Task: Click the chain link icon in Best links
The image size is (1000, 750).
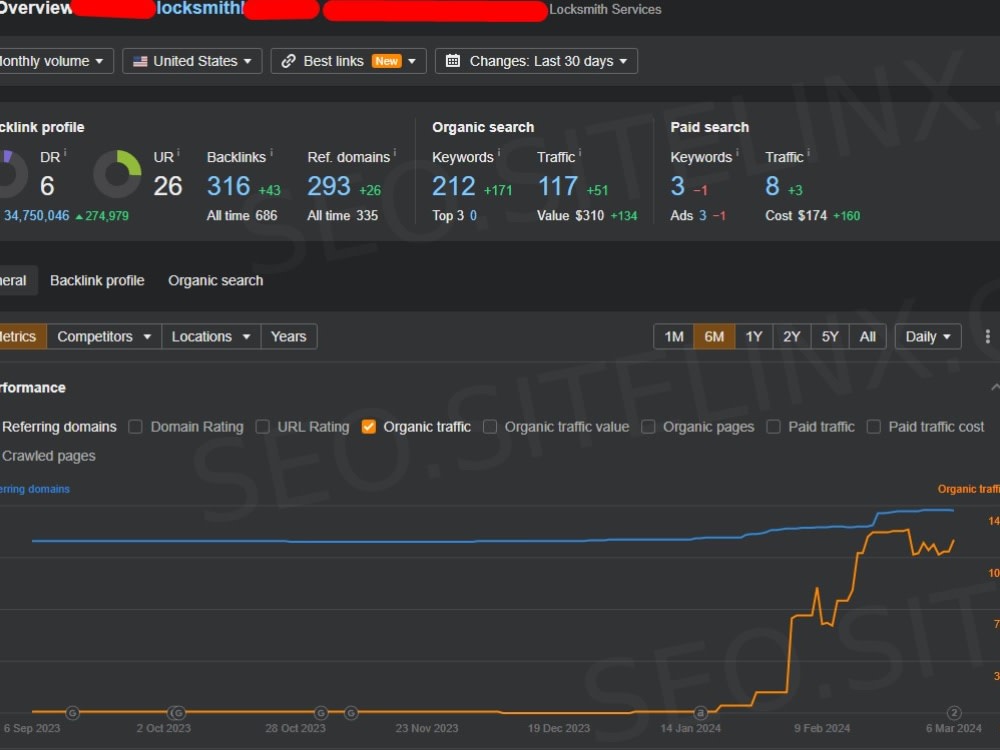Action: [288, 61]
